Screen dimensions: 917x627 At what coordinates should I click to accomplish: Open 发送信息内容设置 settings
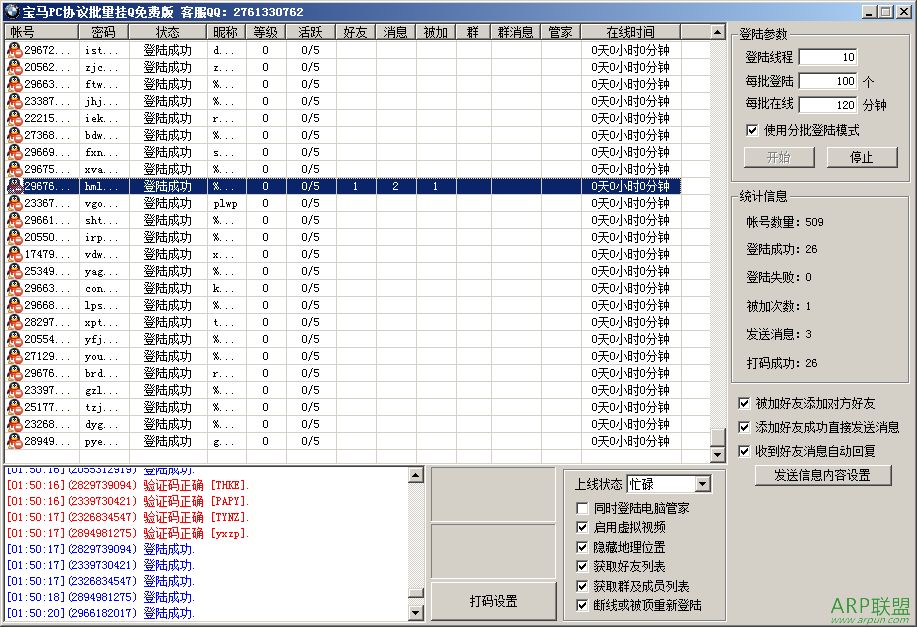click(823, 475)
